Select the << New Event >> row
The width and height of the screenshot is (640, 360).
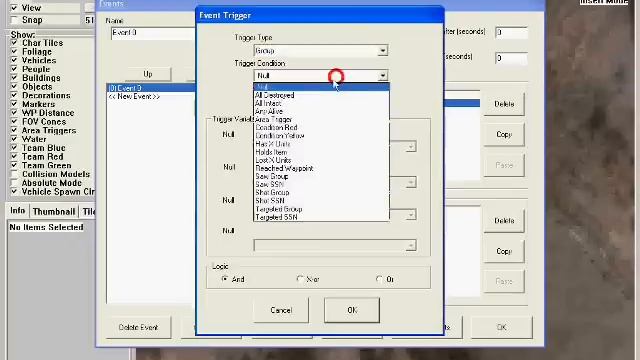[151, 97]
